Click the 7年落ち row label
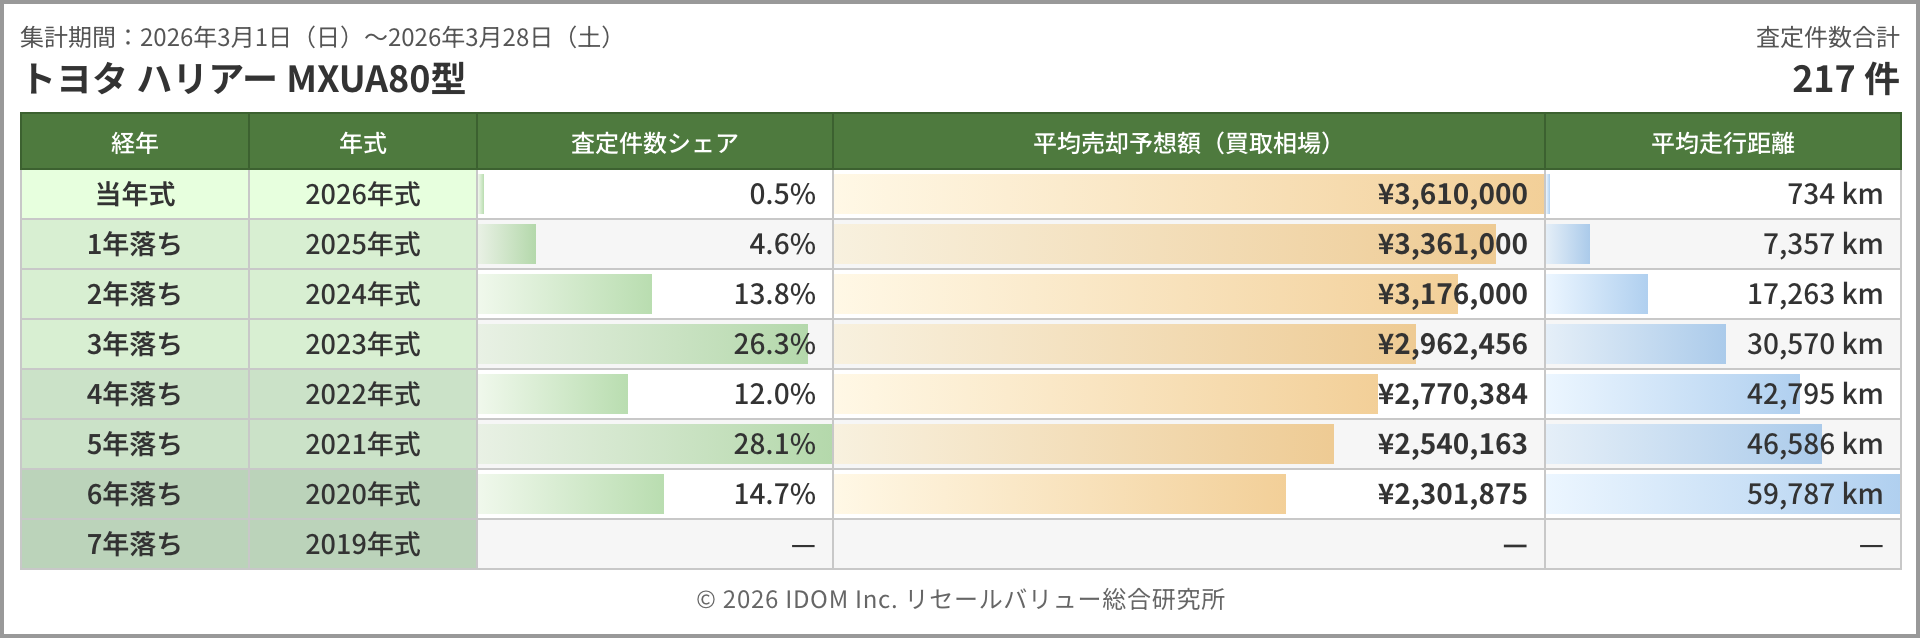This screenshot has height=638, width=1920. [134, 544]
